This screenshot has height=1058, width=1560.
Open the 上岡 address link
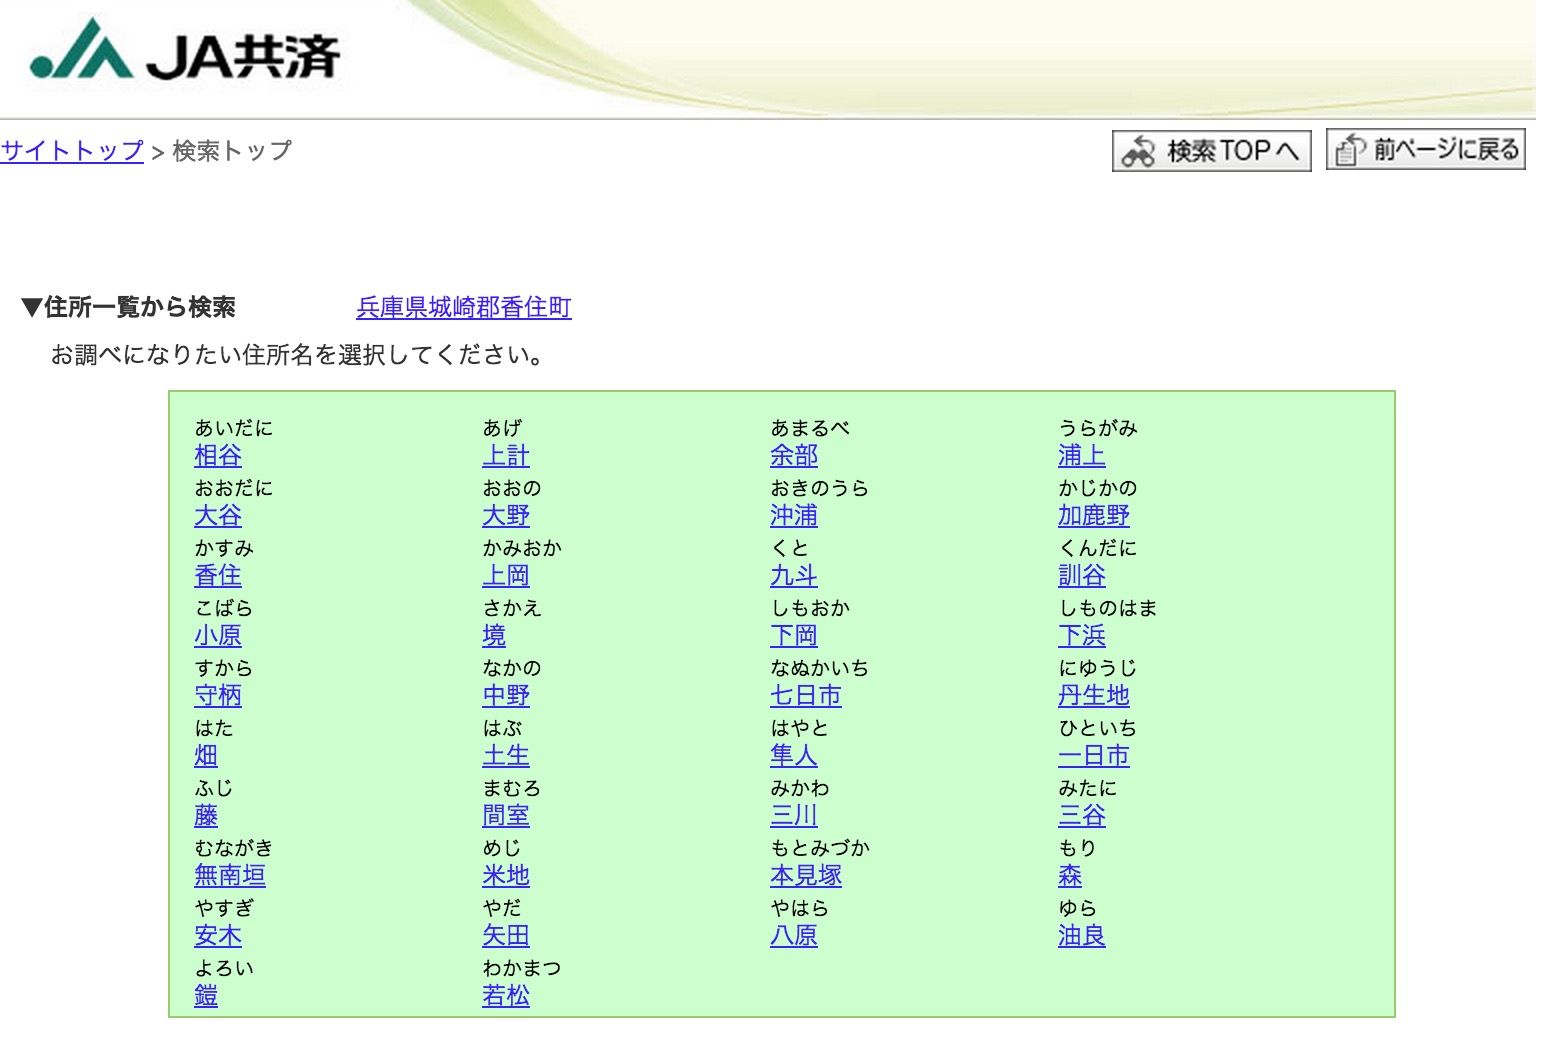click(506, 576)
